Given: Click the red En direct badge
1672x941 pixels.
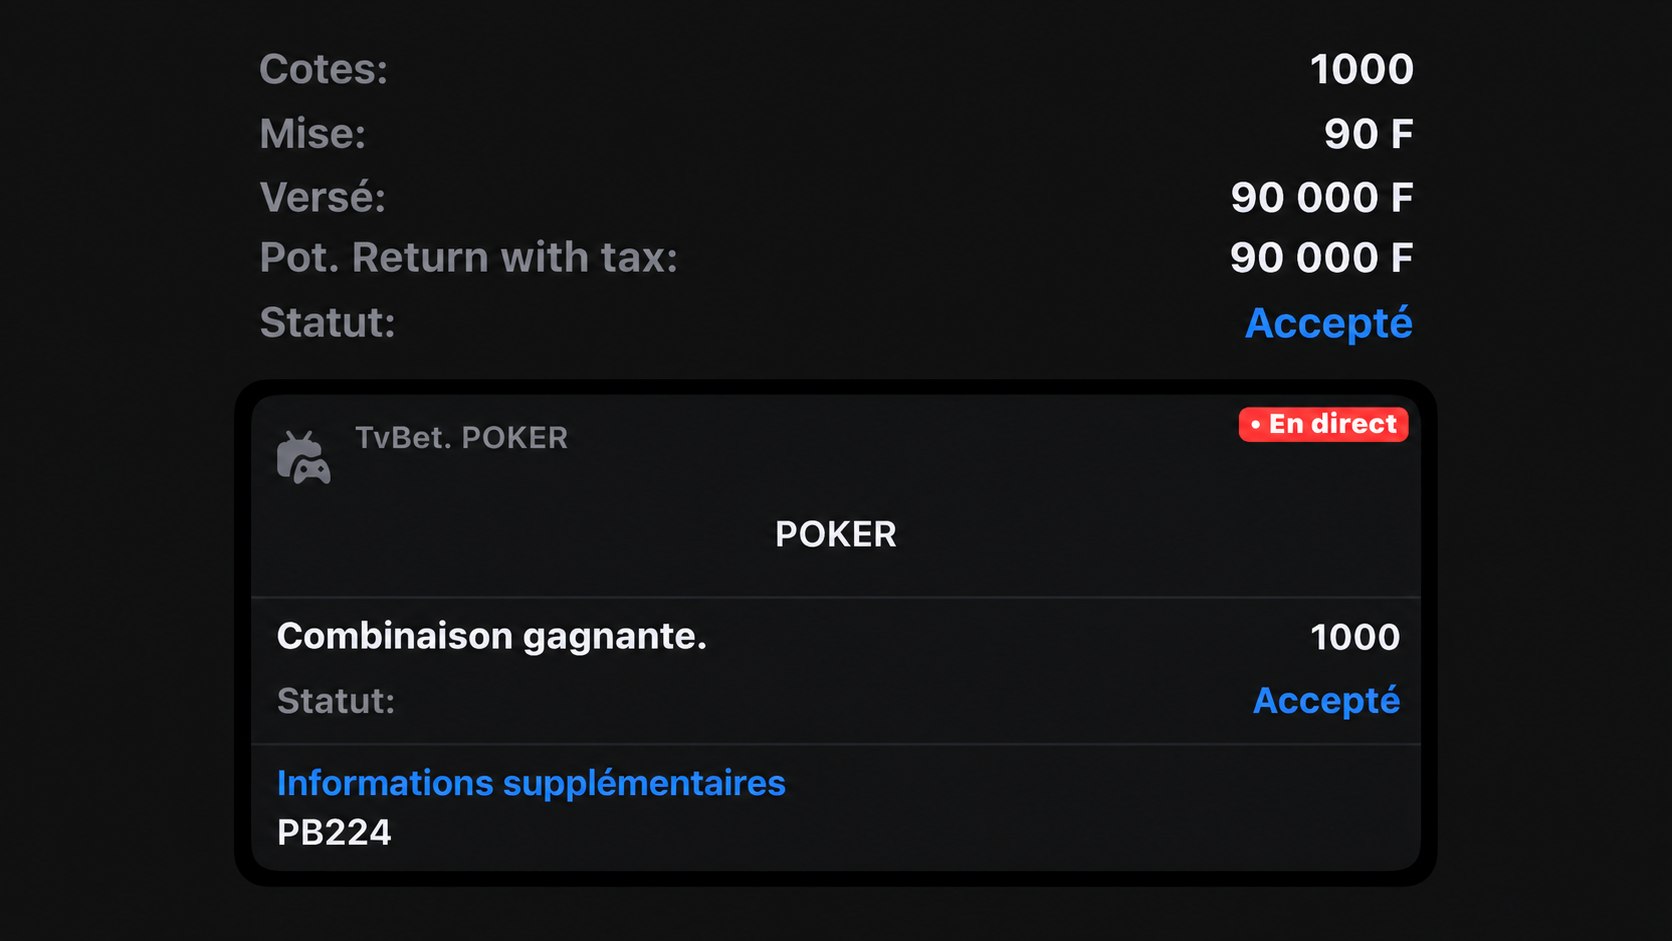Looking at the screenshot, I should tap(1323, 424).
